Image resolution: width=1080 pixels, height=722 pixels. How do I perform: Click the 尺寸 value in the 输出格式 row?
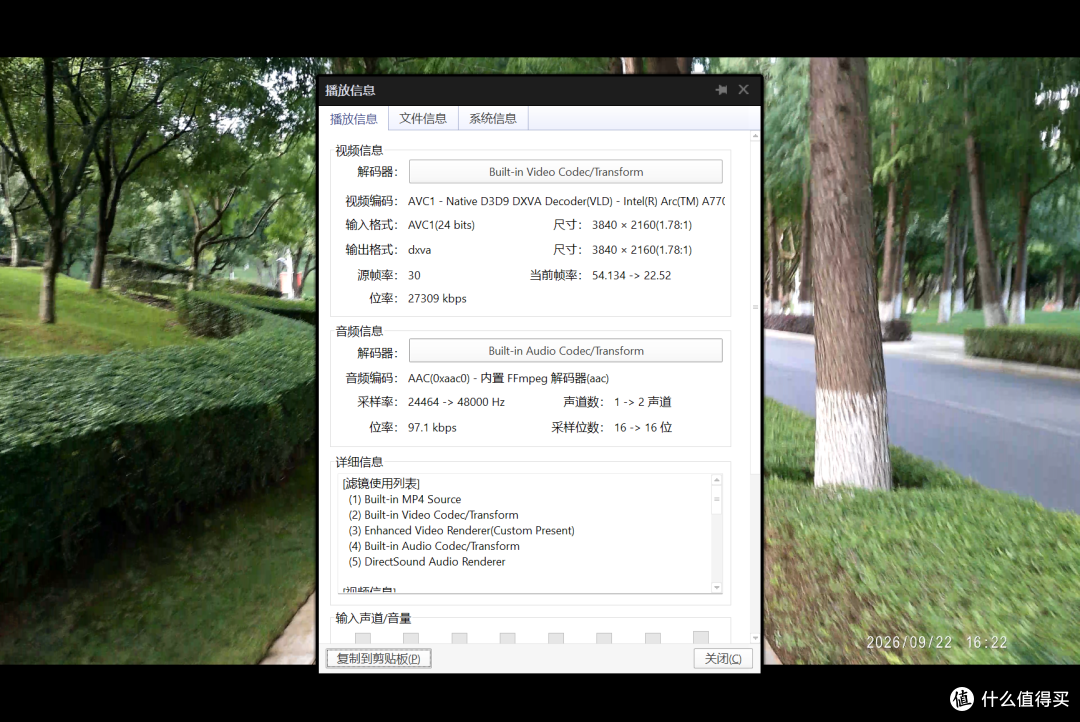click(x=642, y=250)
